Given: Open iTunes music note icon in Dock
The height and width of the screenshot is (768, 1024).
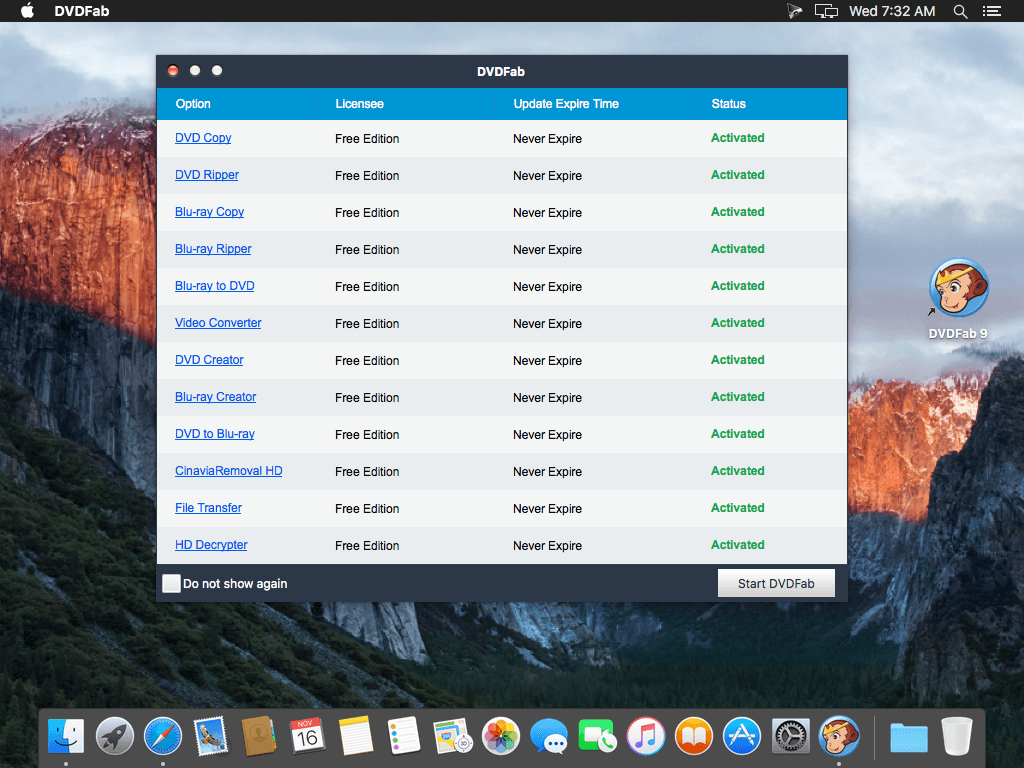Looking at the screenshot, I should [x=645, y=736].
